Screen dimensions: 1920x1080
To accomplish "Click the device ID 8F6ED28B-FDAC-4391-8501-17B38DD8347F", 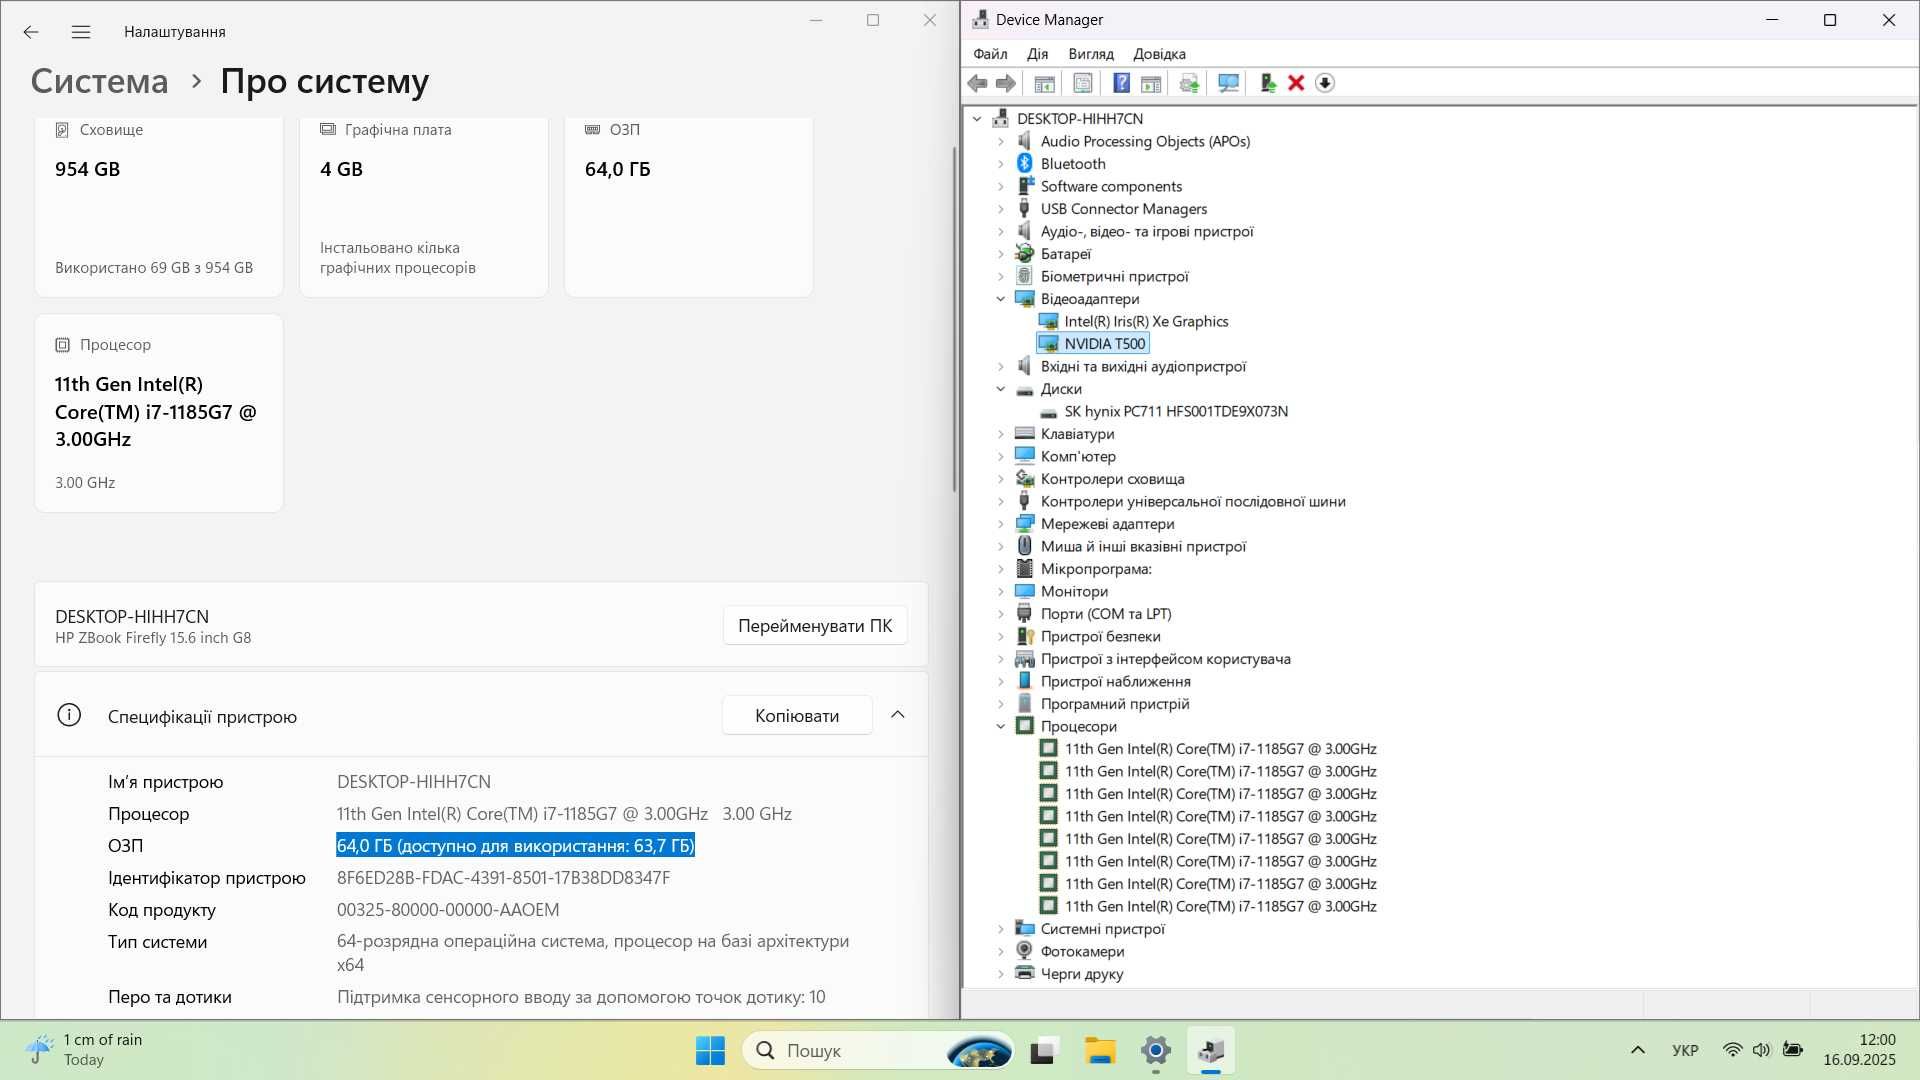I will click(503, 878).
